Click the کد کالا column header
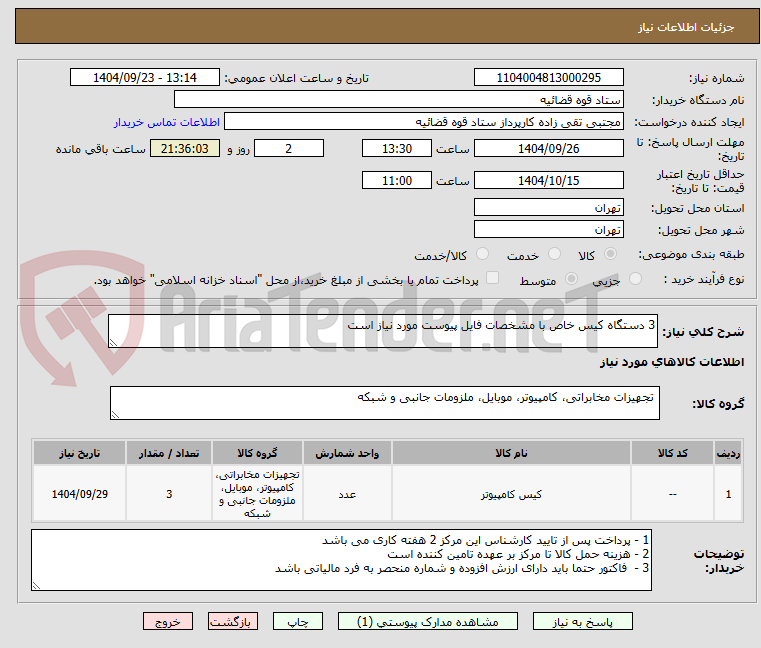761x648 pixels. click(x=673, y=453)
